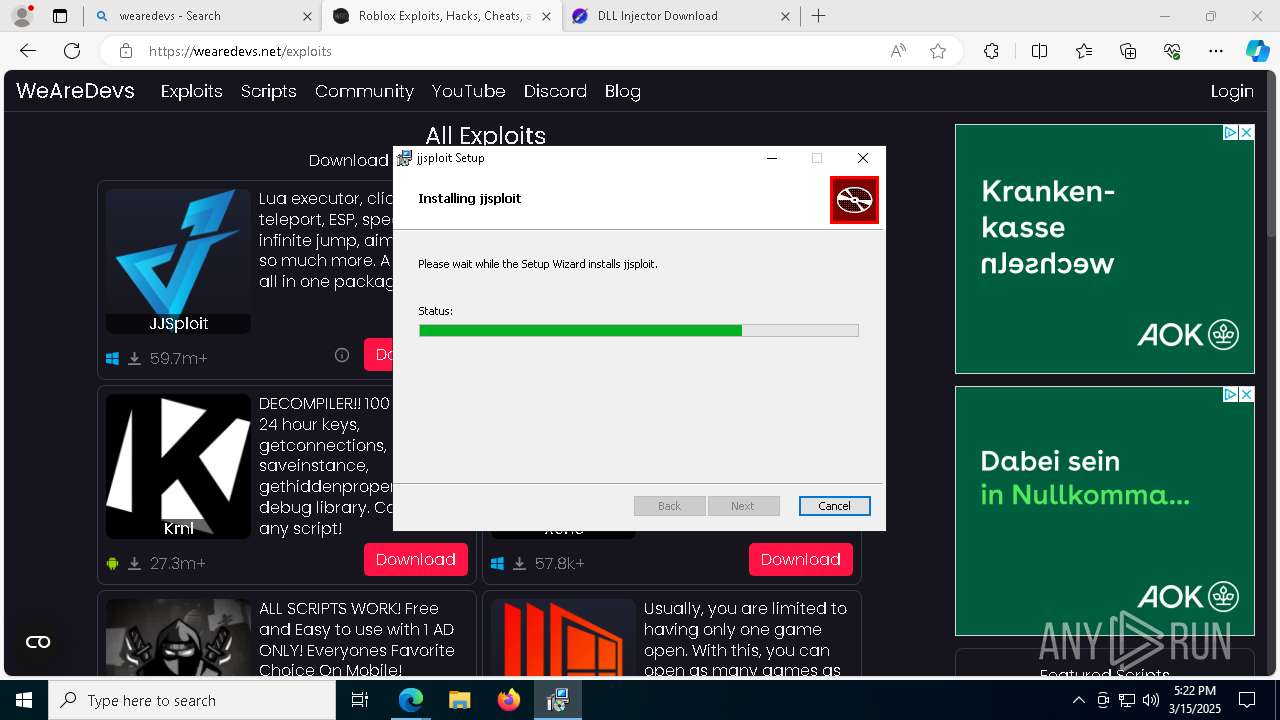The height and width of the screenshot is (720, 1280).
Task: Select the 'All Exploits' heading text
Action: coord(486,135)
